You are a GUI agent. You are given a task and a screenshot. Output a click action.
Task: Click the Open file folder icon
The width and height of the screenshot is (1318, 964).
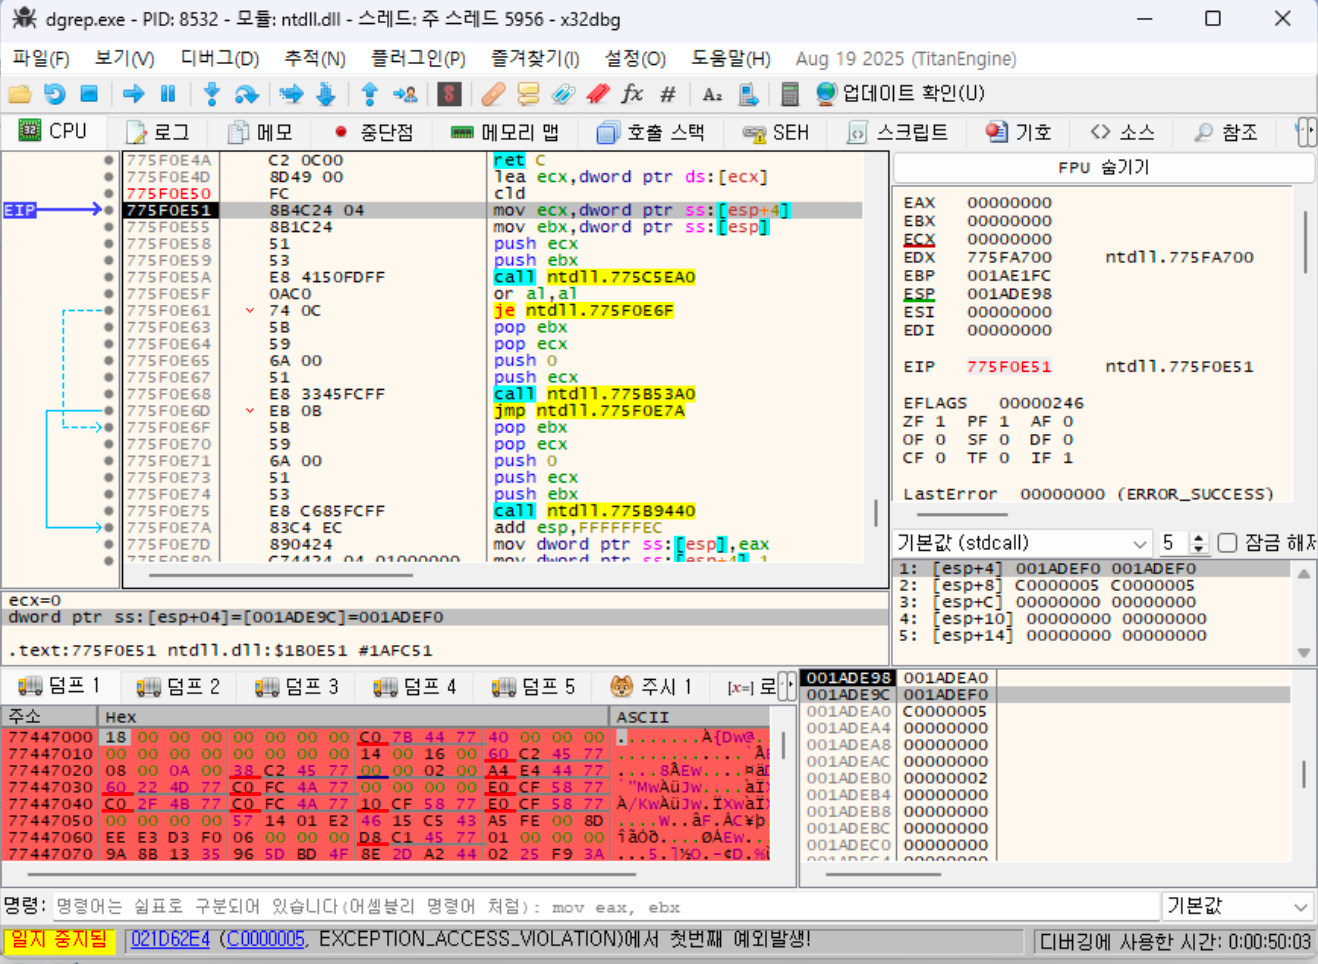[20, 94]
